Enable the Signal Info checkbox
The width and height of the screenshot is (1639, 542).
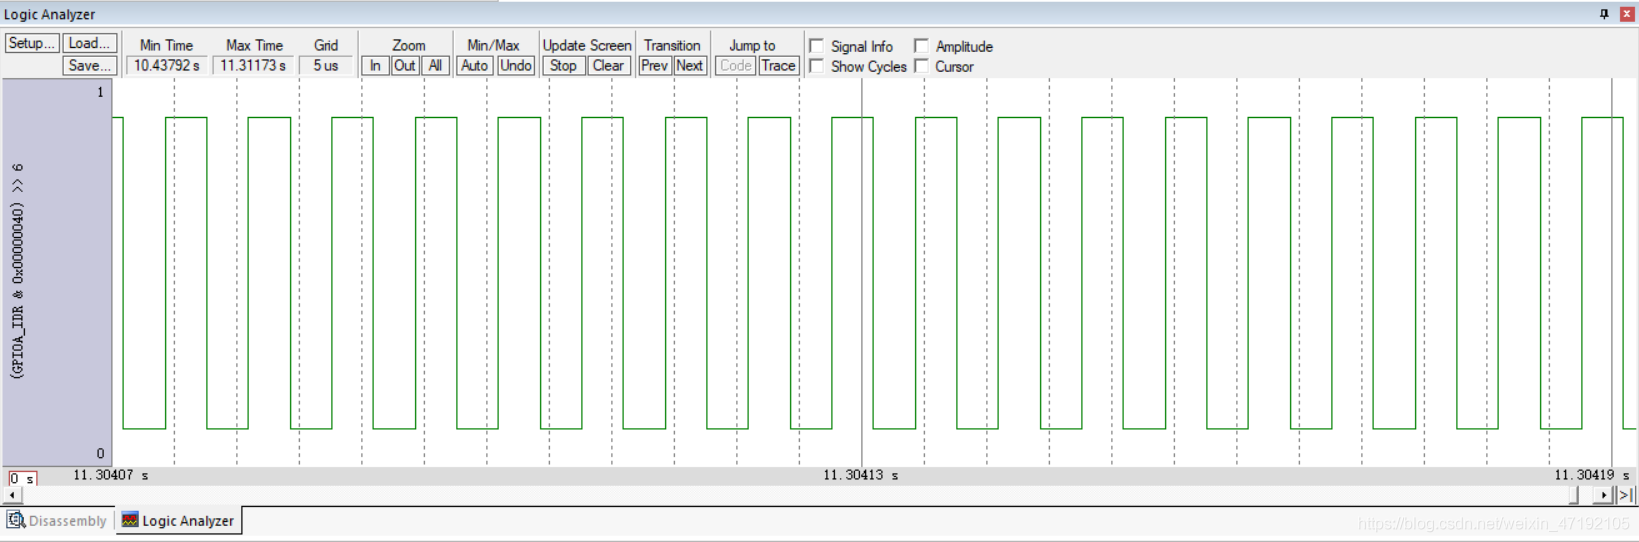[x=817, y=46]
